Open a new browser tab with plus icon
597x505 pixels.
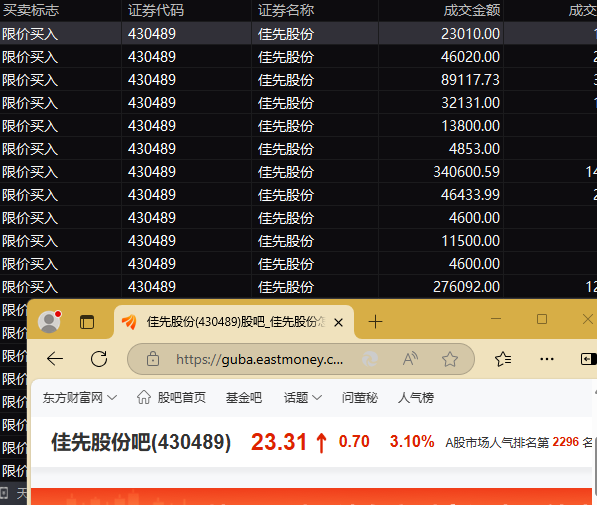click(375, 322)
